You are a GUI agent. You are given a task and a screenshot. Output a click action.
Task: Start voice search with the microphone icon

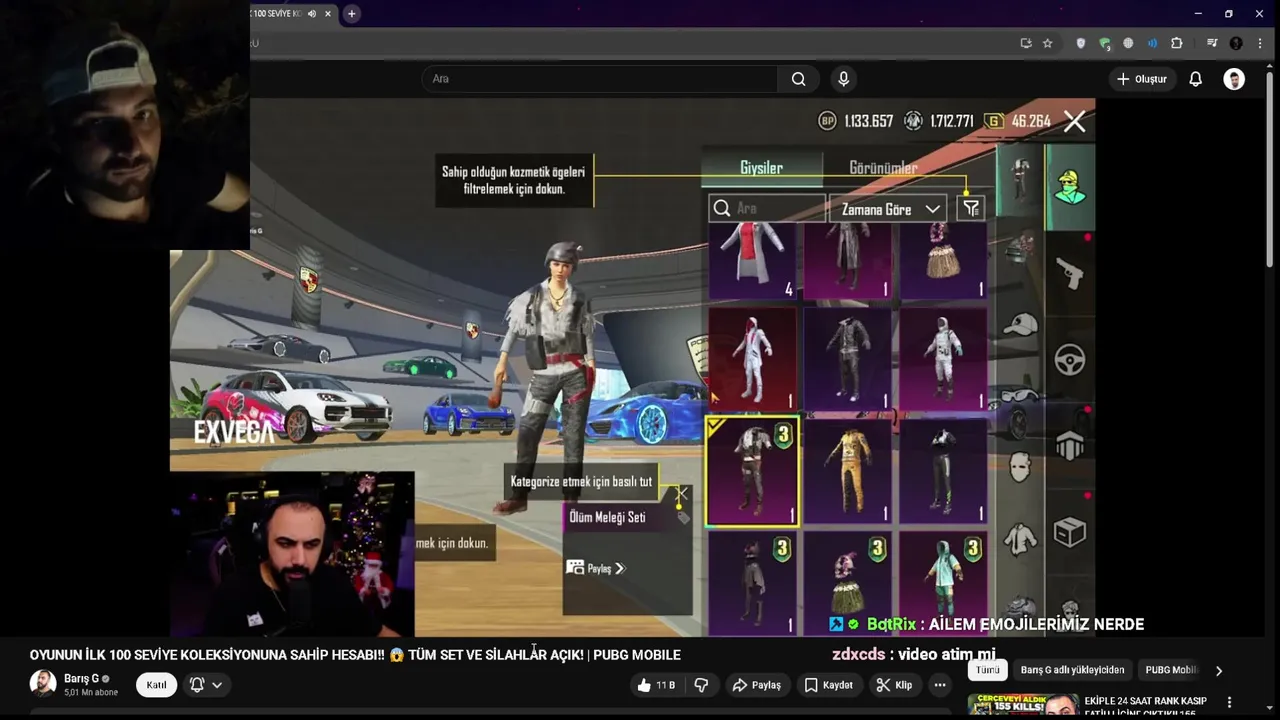coord(843,79)
